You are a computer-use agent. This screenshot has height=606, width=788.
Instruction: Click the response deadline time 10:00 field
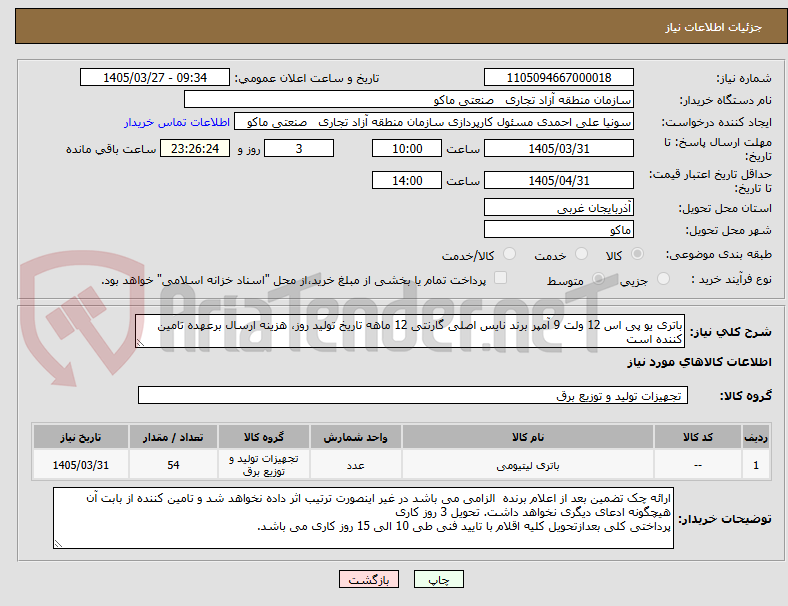(407, 148)
